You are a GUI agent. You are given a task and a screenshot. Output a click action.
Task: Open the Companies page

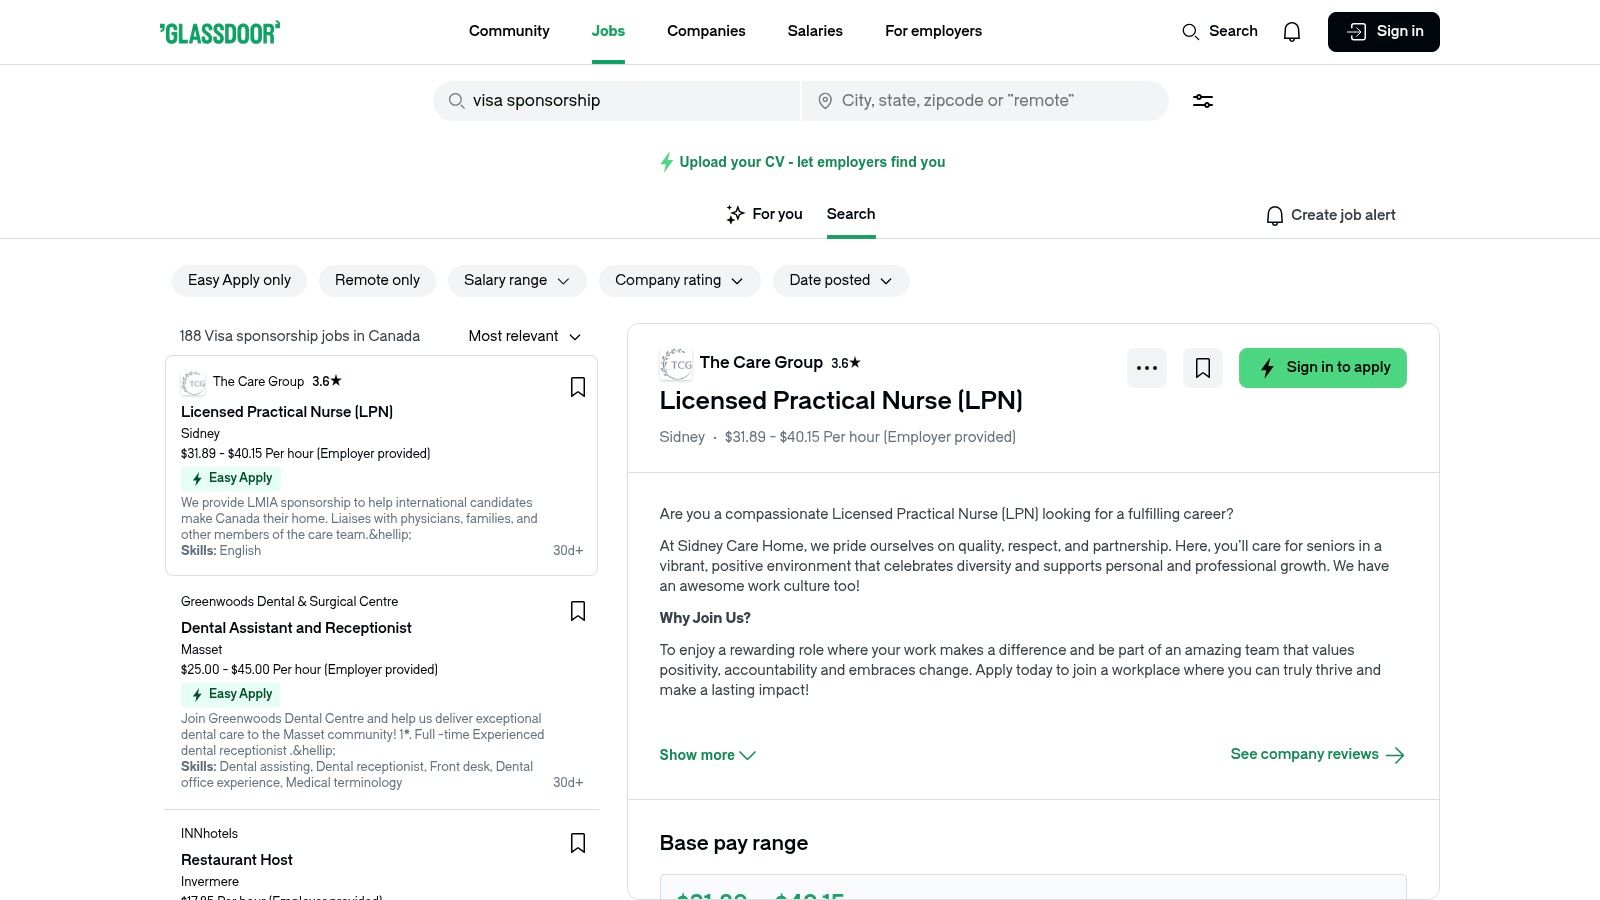click(x=706, y=31)
